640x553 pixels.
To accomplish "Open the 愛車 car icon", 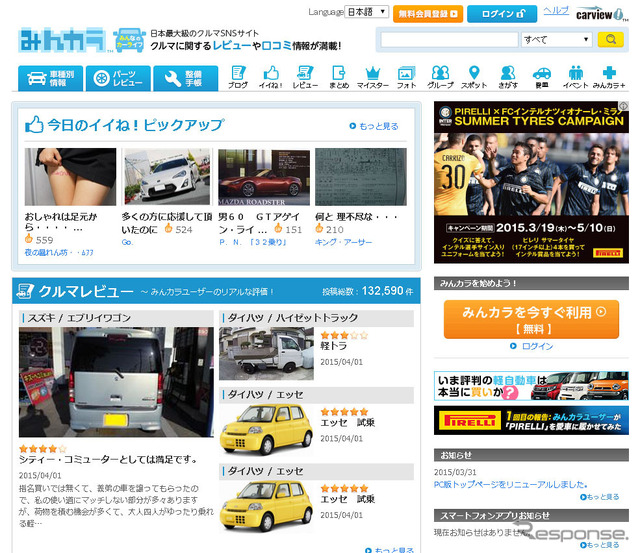I will click(542, 77).
